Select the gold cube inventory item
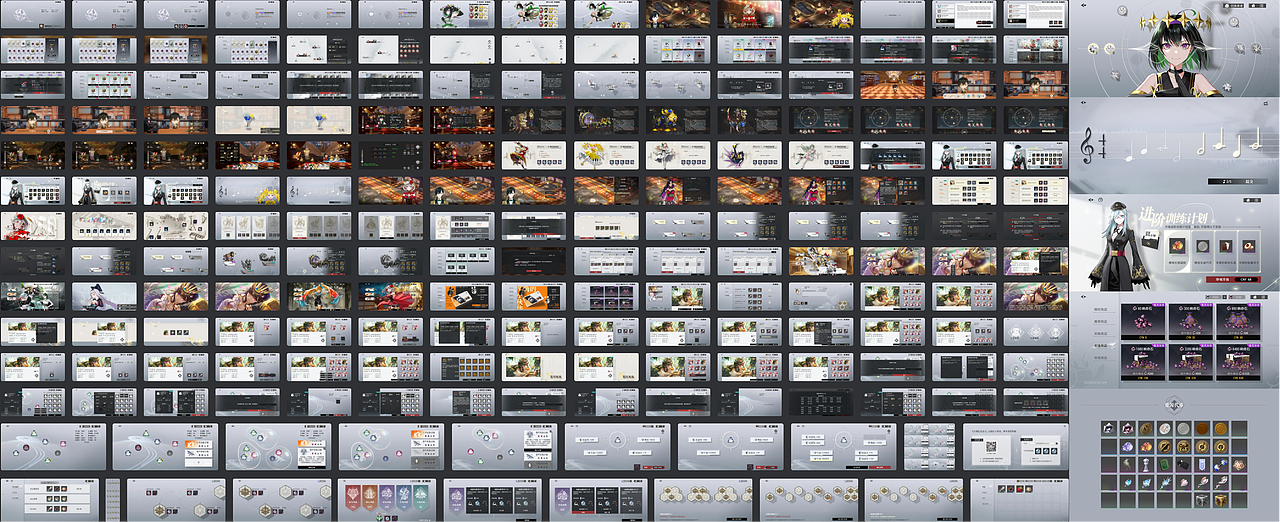This screenshot has width=1280, height=522. pos(1221,500)
